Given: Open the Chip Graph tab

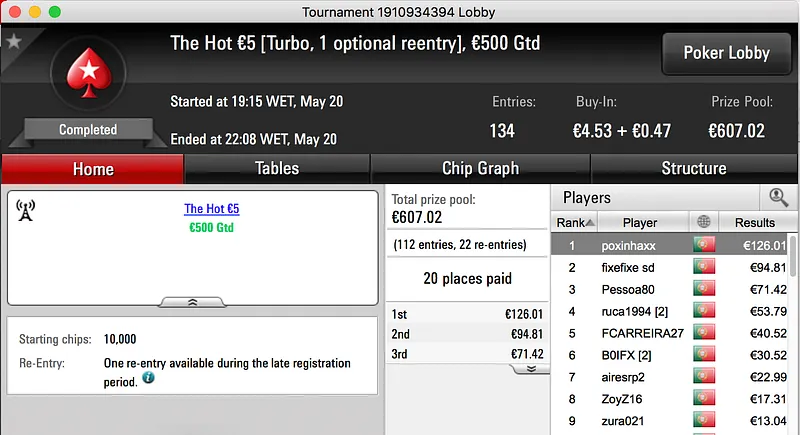Looking at the screenshot, I should pos(480,168).
